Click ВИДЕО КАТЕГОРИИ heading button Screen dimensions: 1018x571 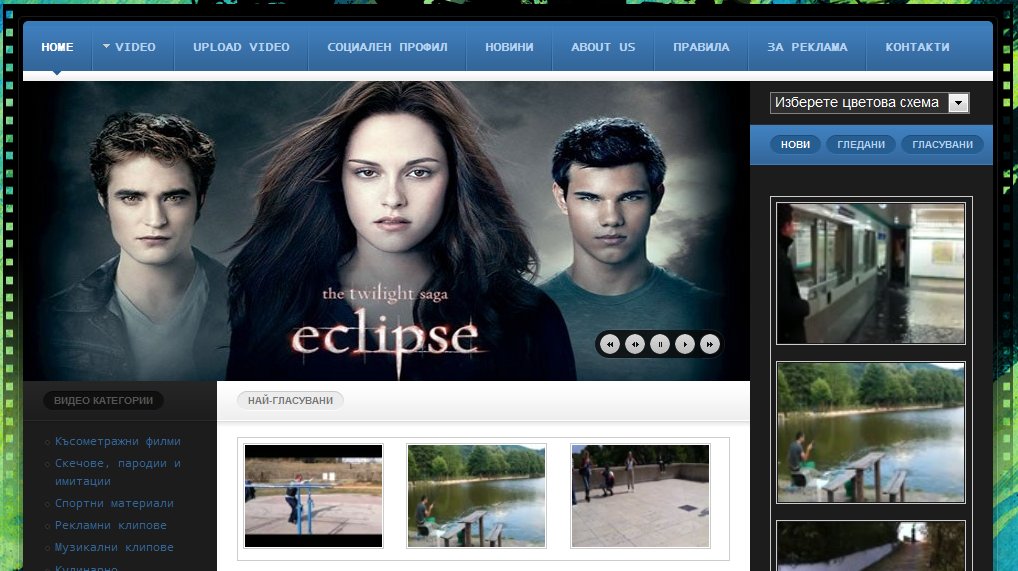[103, 400]
